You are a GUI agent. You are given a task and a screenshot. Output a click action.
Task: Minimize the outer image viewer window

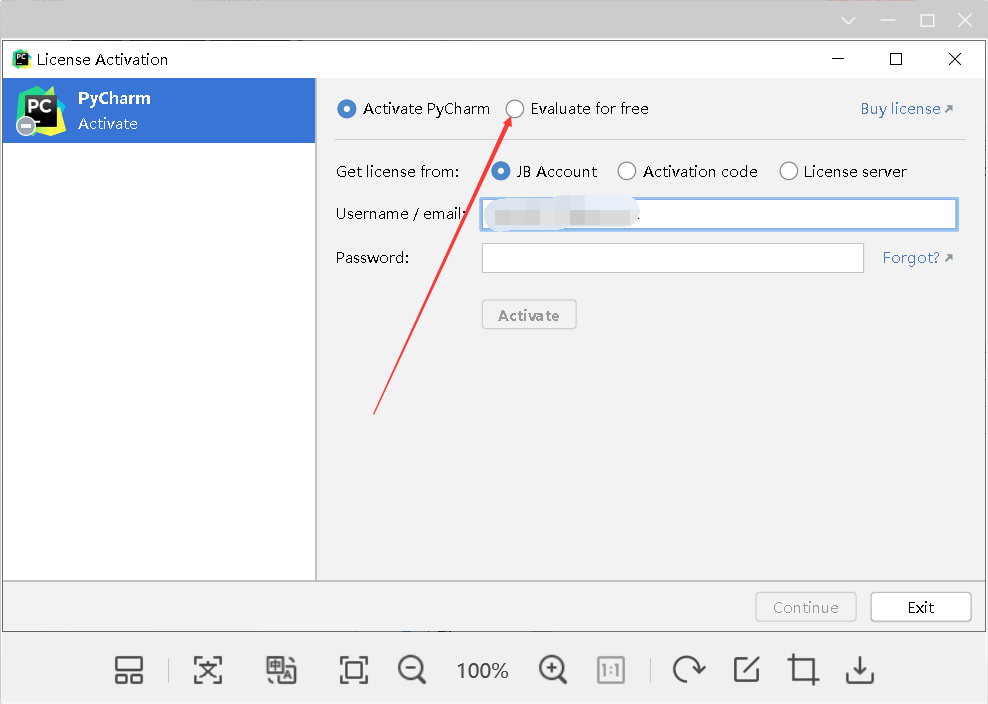pyautogui.click(x=888, y=21)
